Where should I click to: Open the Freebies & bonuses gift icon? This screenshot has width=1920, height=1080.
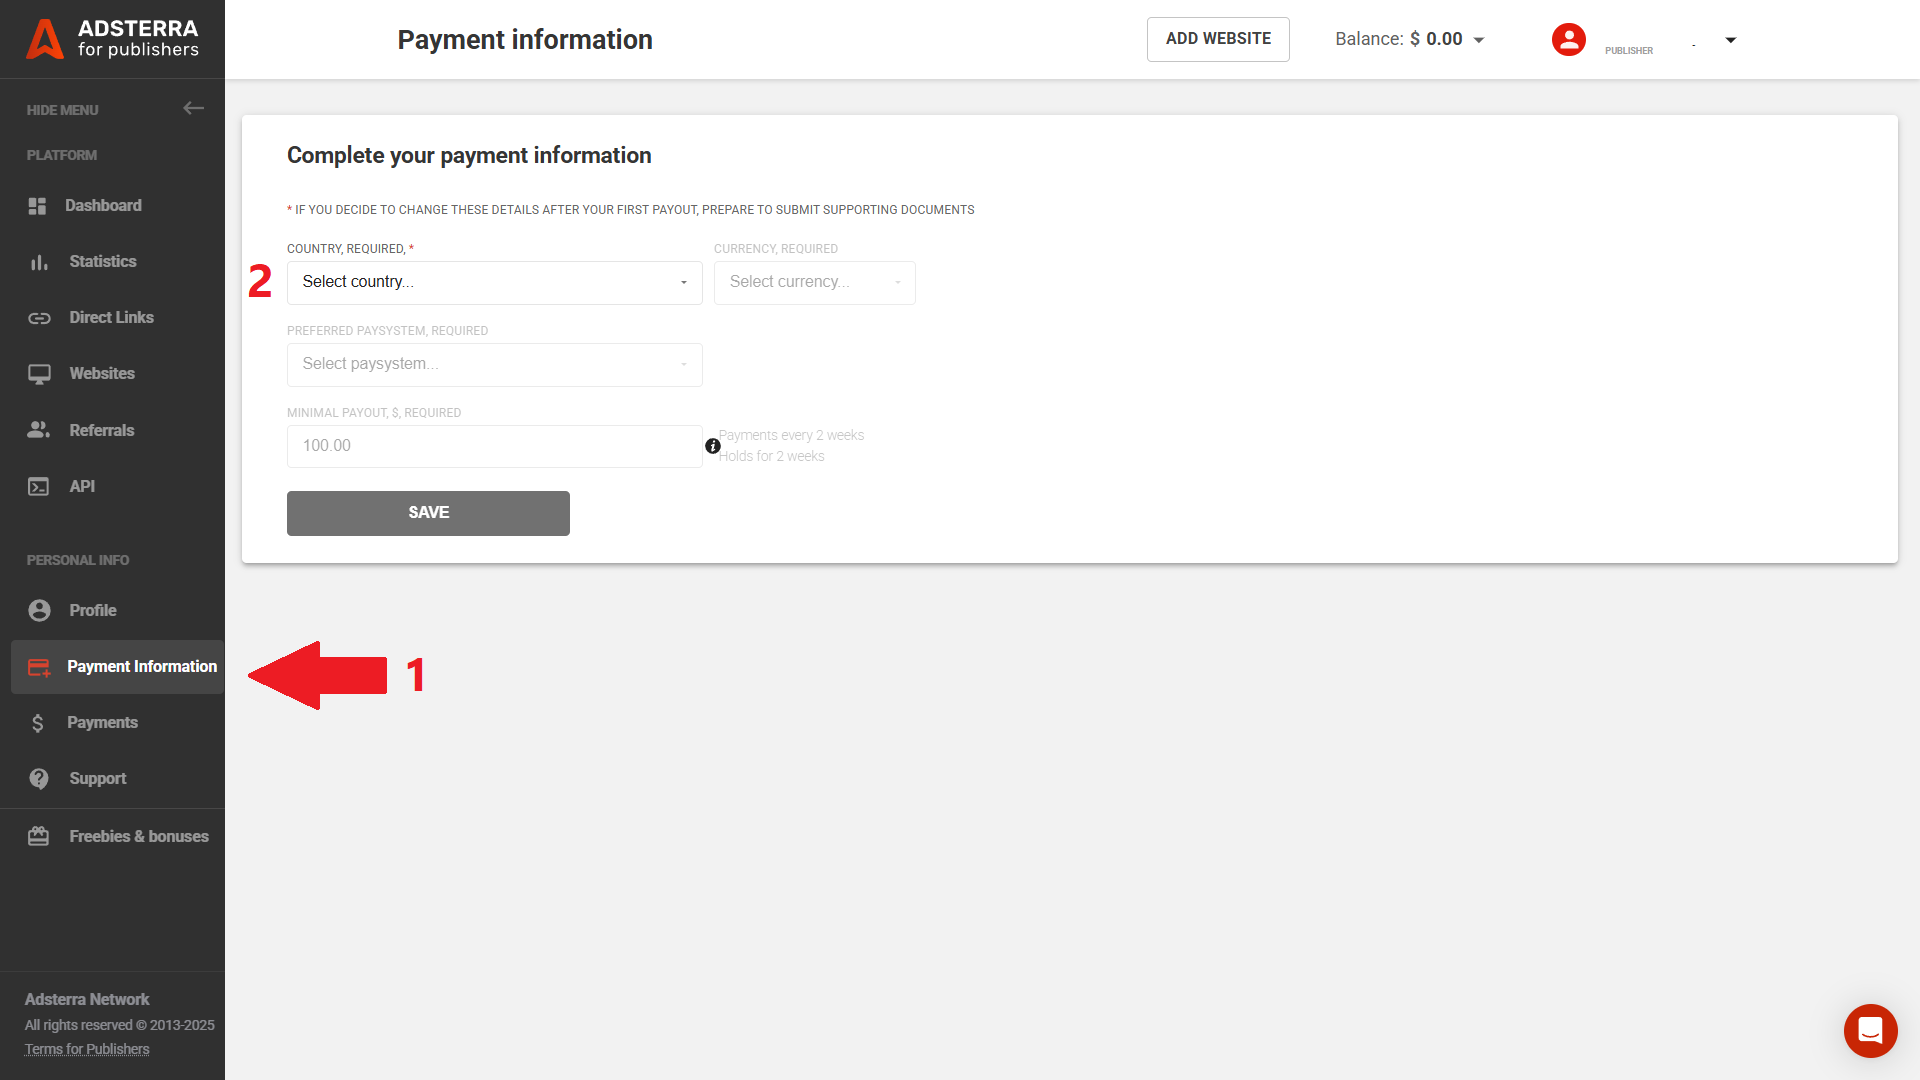38,836
